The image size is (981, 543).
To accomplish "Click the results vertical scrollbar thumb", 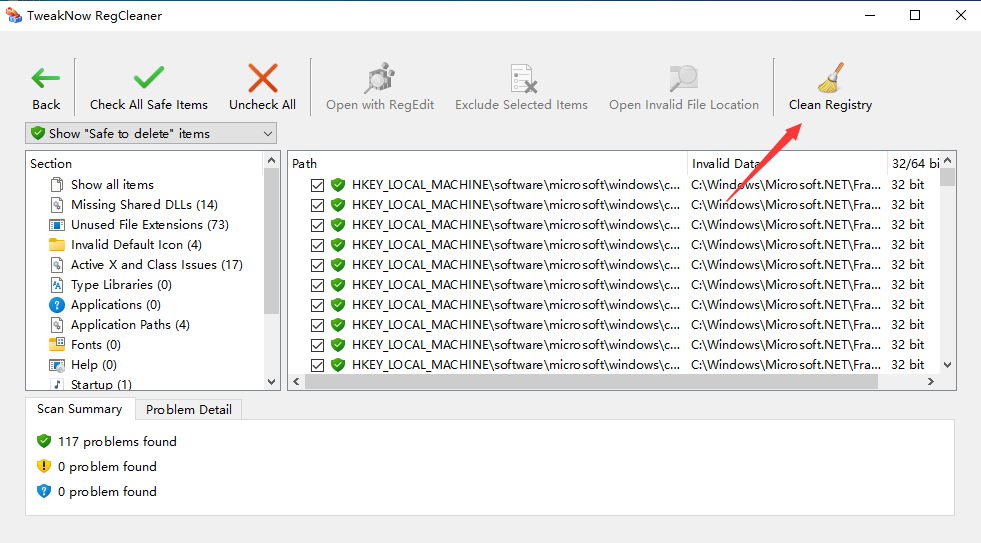I will 947,177.
